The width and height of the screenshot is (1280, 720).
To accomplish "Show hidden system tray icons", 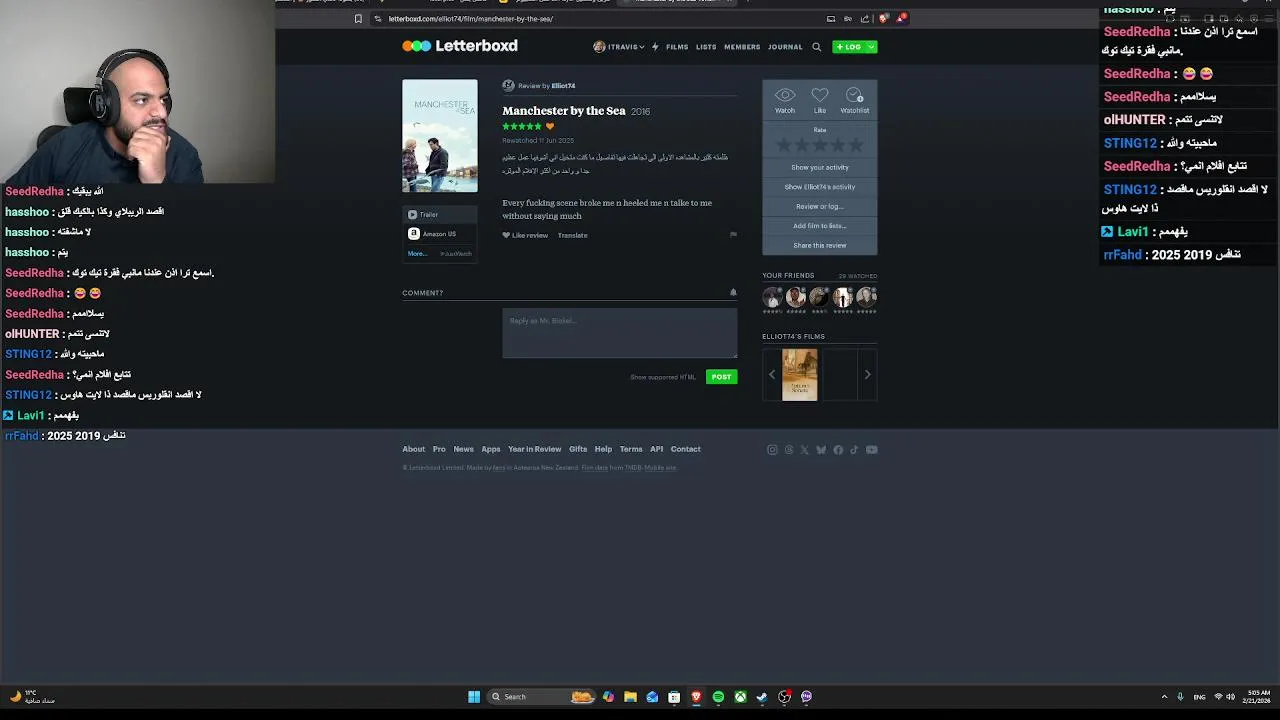I will (x=1164, y=697).
